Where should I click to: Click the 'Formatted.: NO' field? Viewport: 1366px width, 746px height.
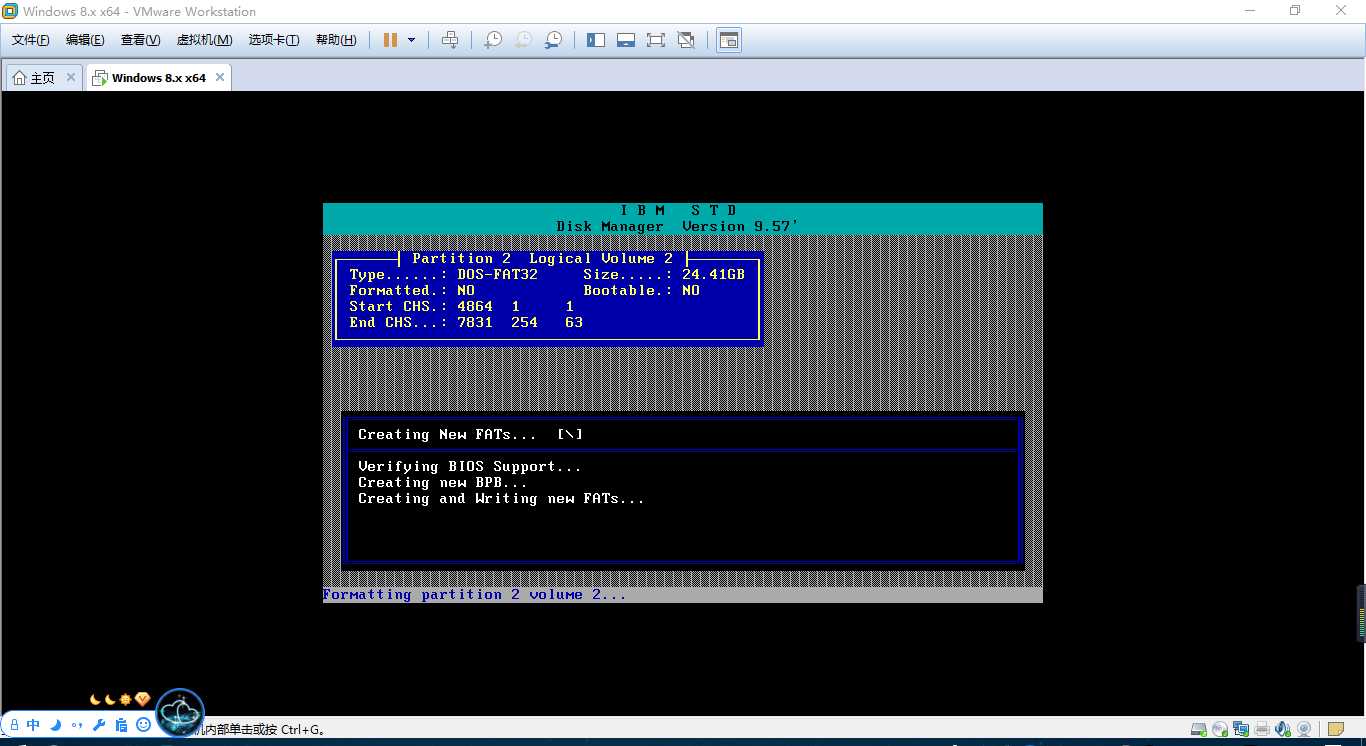tap(411, 291)
